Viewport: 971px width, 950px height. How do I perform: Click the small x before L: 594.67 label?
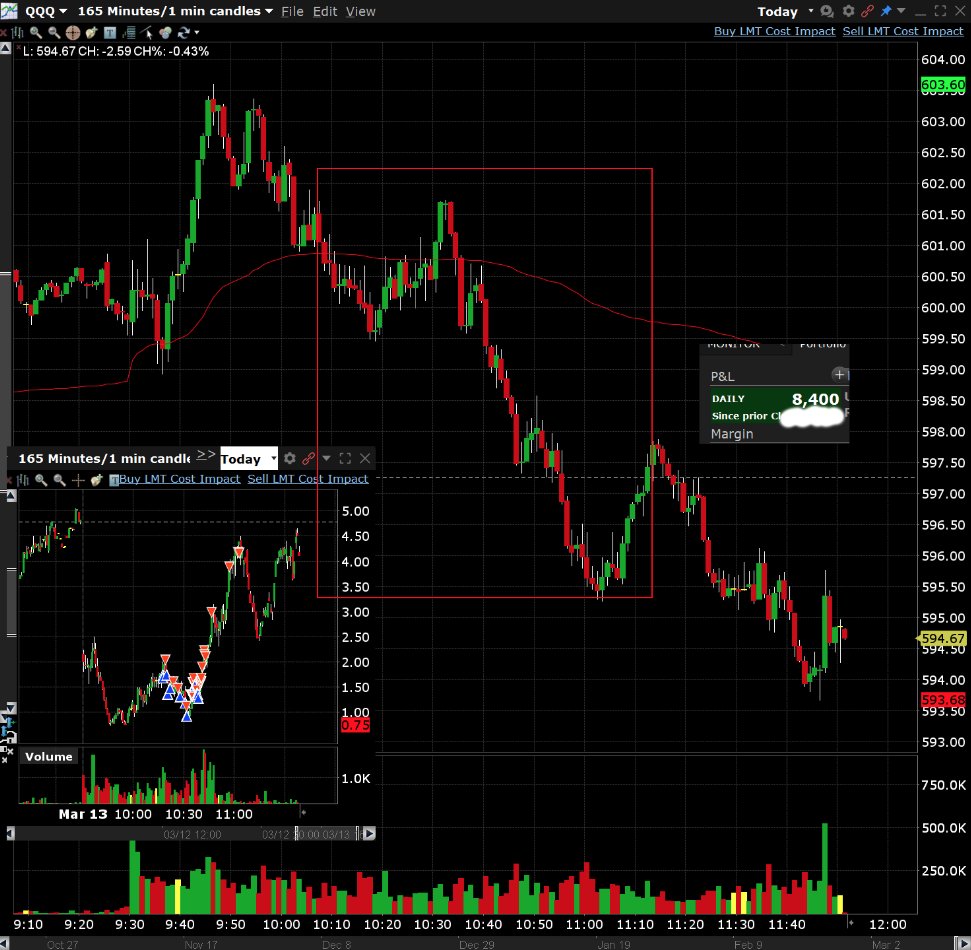pyautogui.click(x=19, y=48)
